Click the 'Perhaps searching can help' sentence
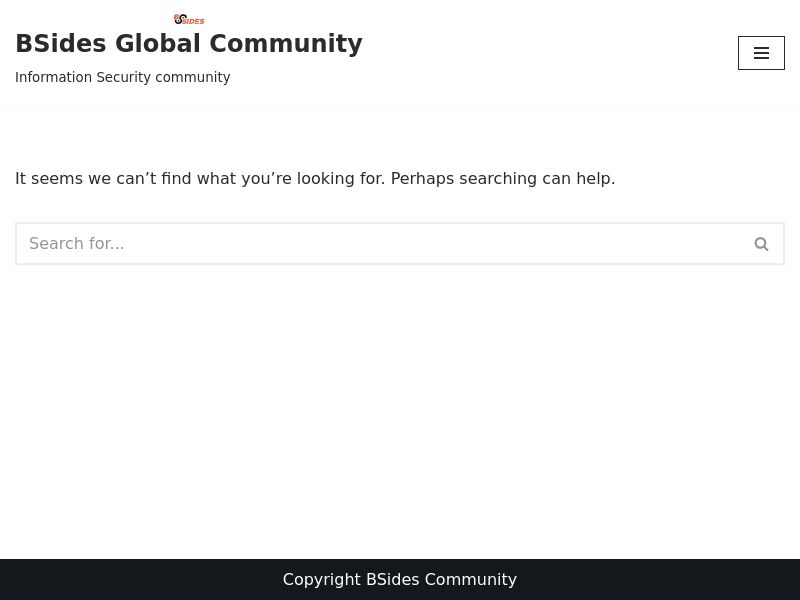800x600 pixels. point(502,179)
